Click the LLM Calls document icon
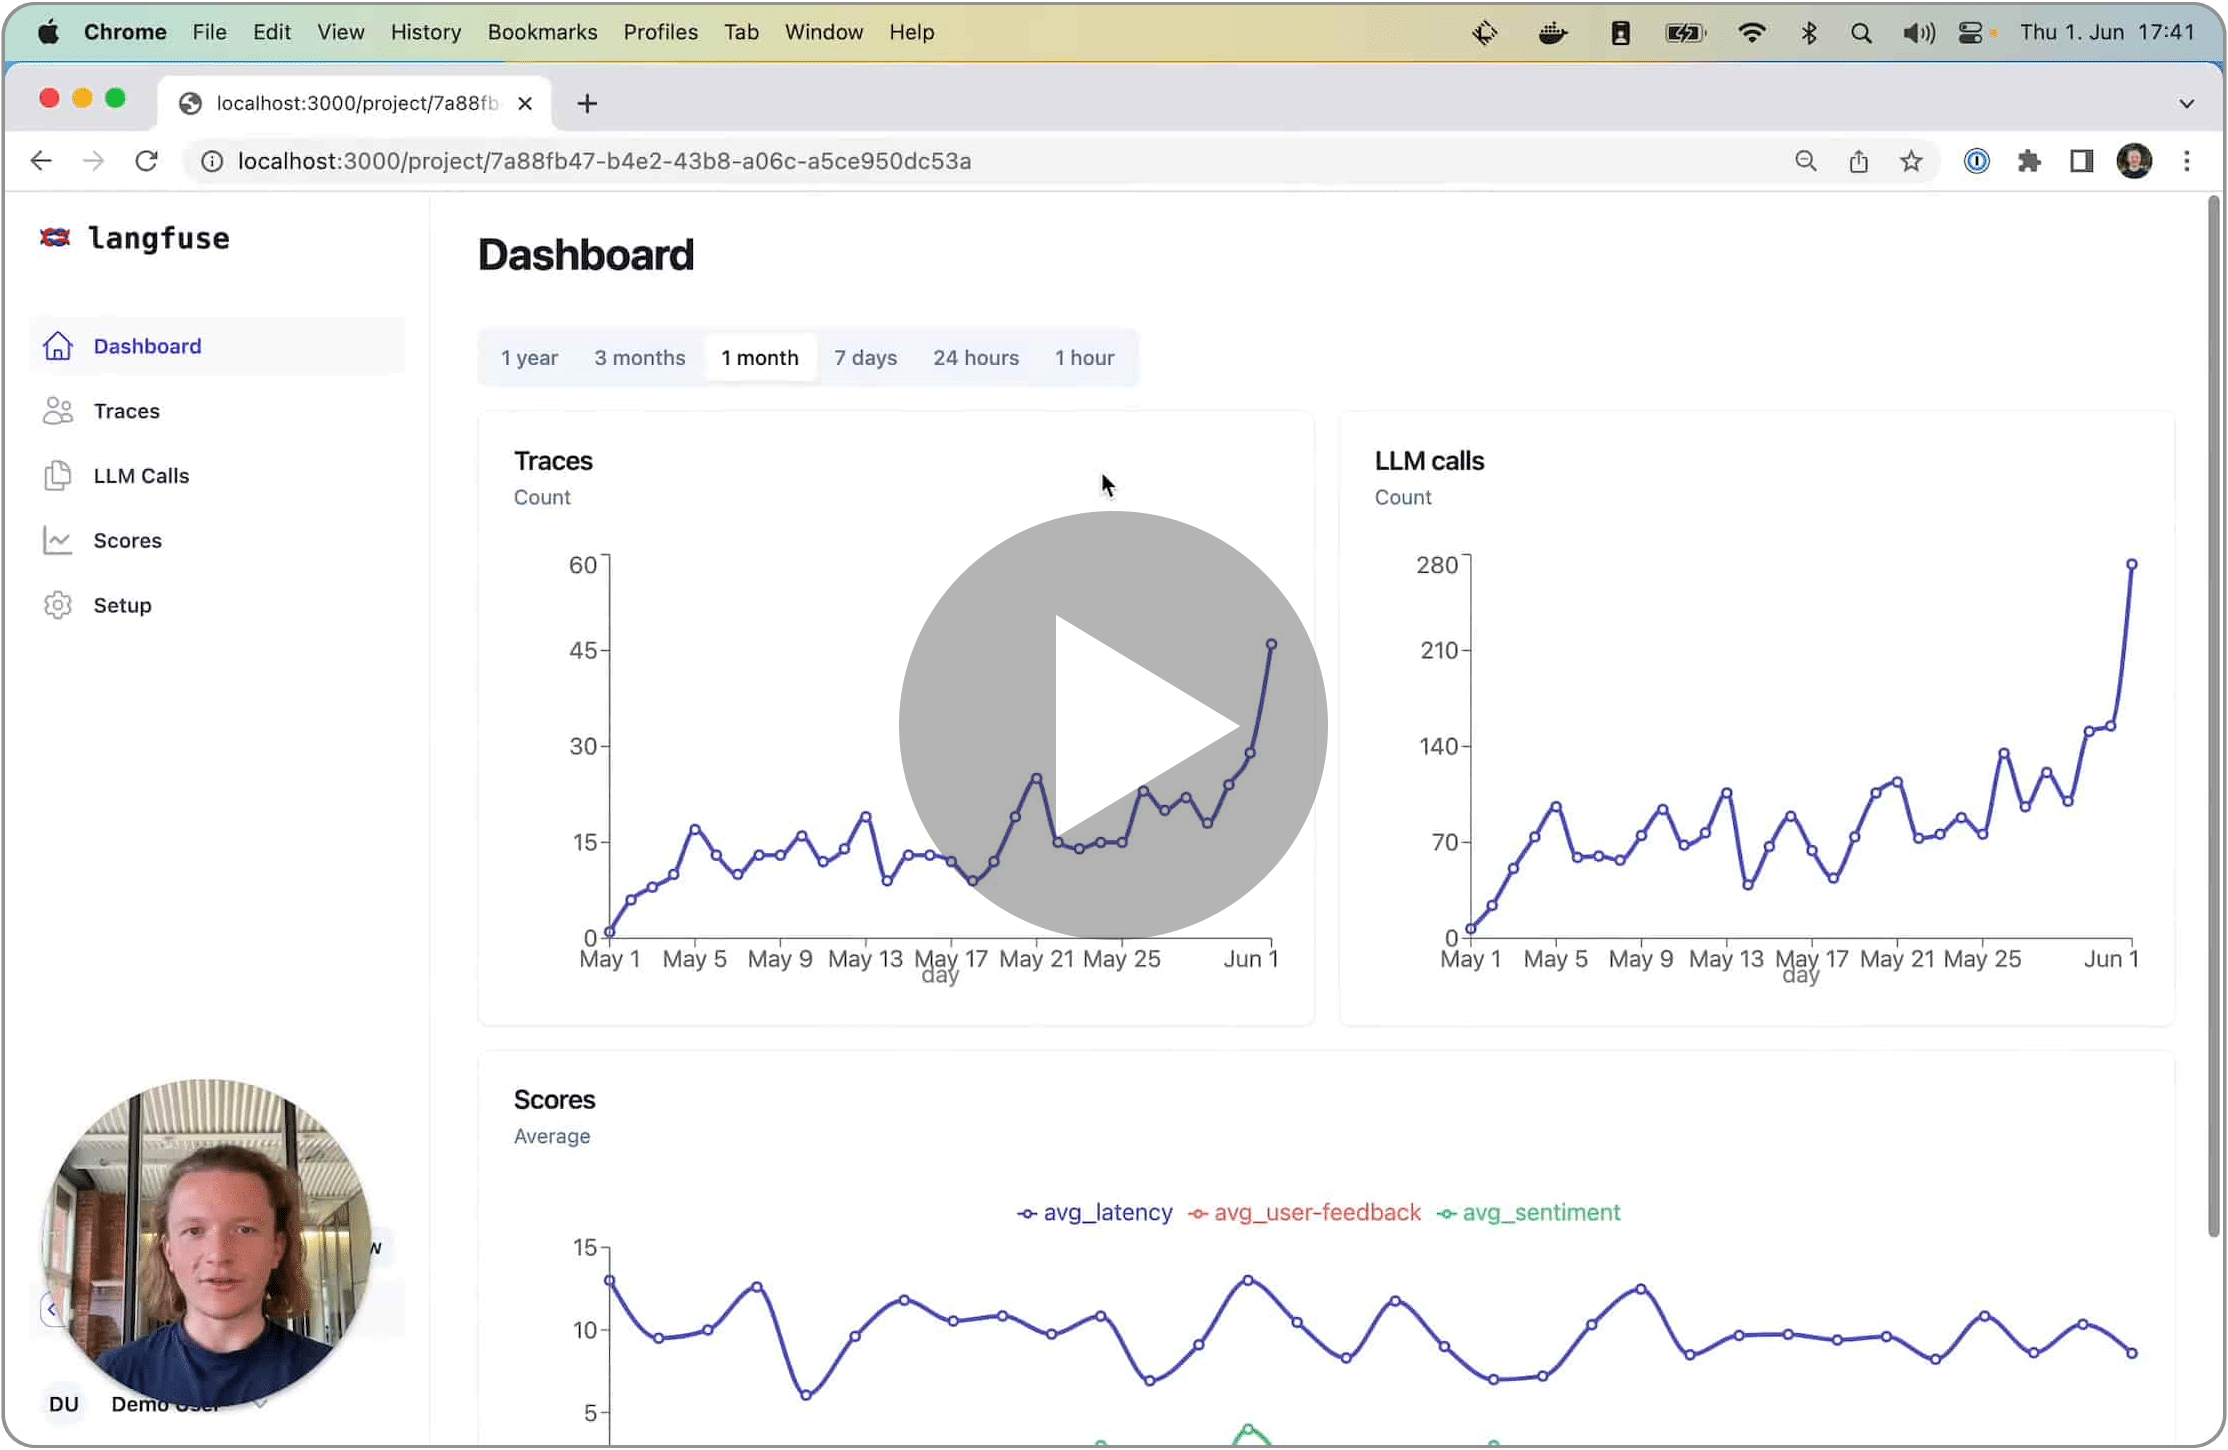 [x=57, y=476]
